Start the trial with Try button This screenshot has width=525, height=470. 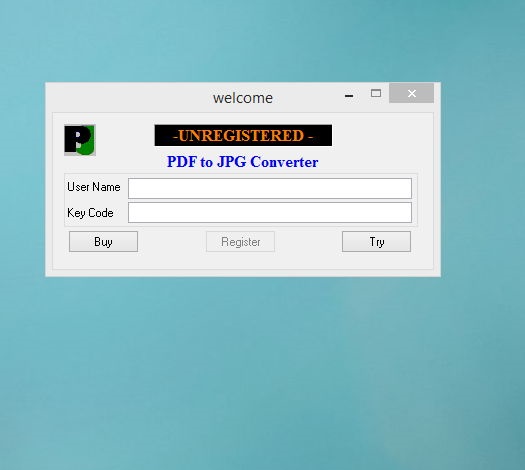(x=376, y=241)
